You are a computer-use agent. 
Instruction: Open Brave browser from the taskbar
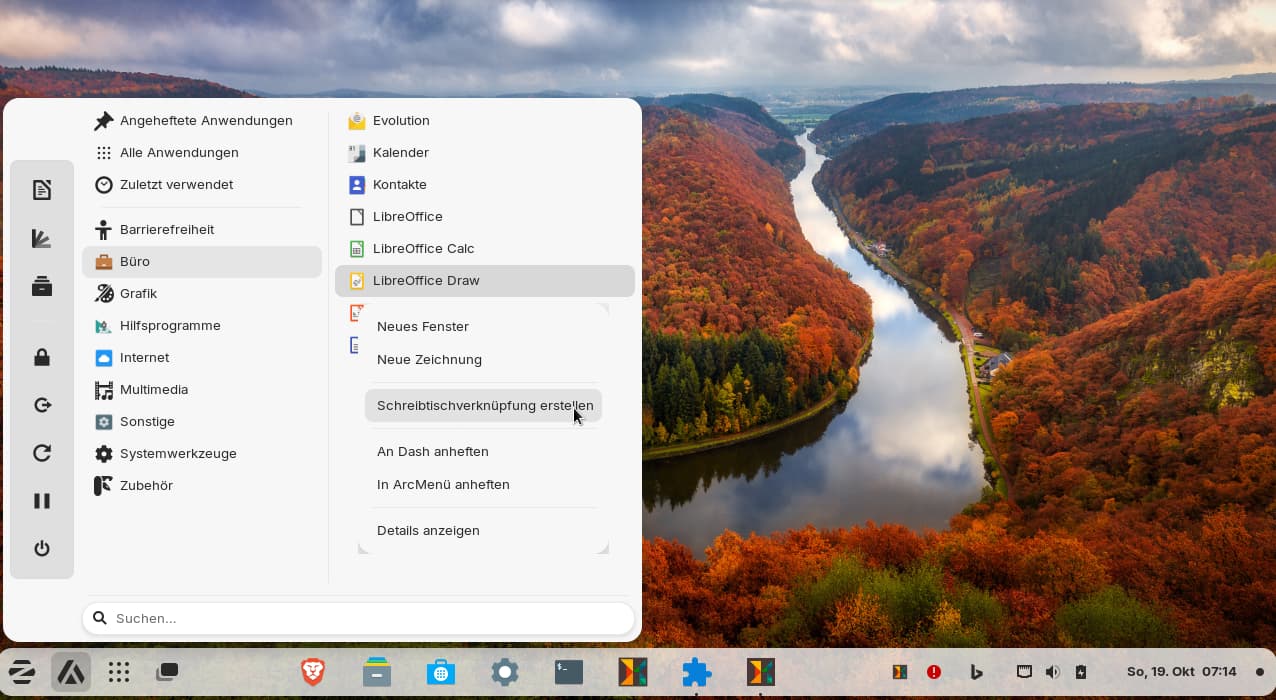pyautogui.click(x=313, y=672)
